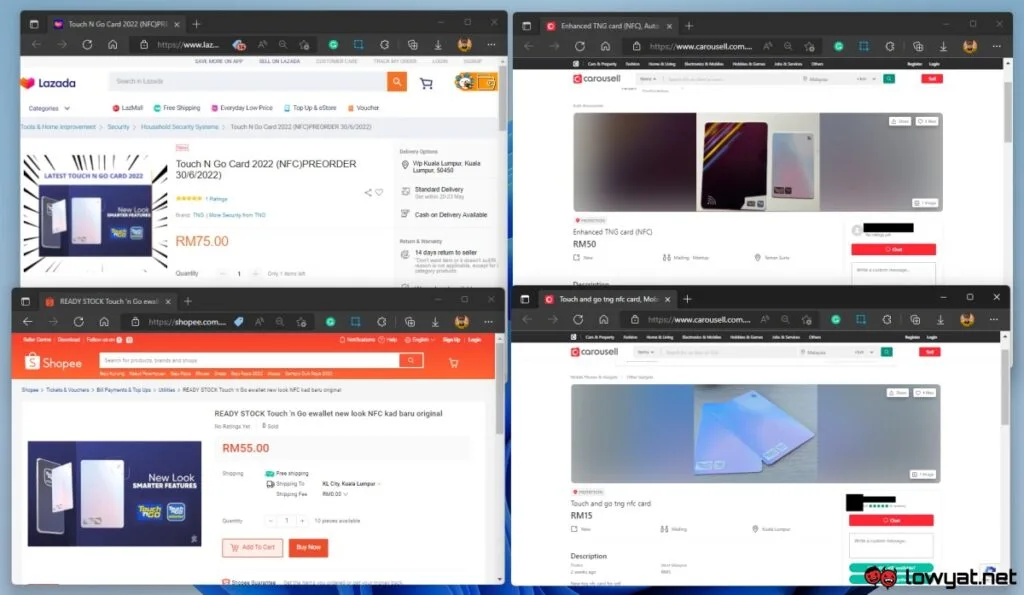Click the Shopee cart icon

pos(453,362)
